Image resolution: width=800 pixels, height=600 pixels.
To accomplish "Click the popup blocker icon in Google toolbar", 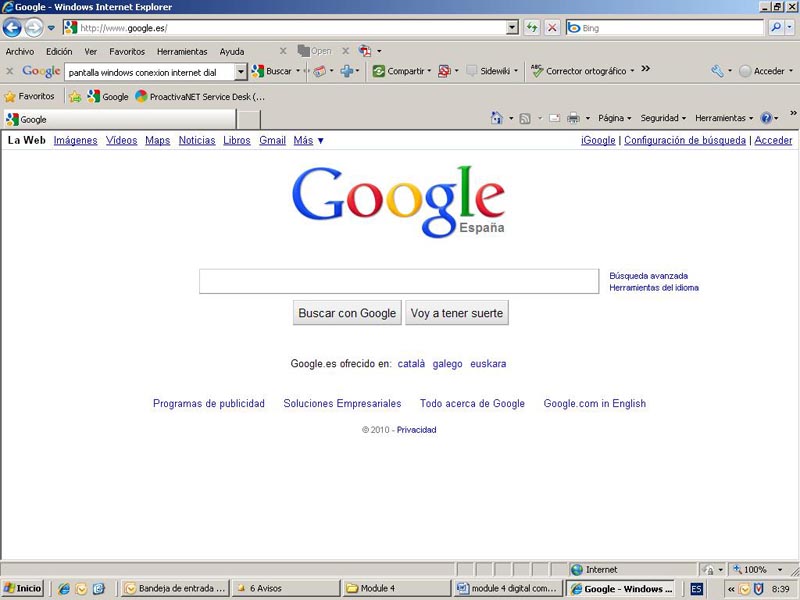I will point(444,71).
